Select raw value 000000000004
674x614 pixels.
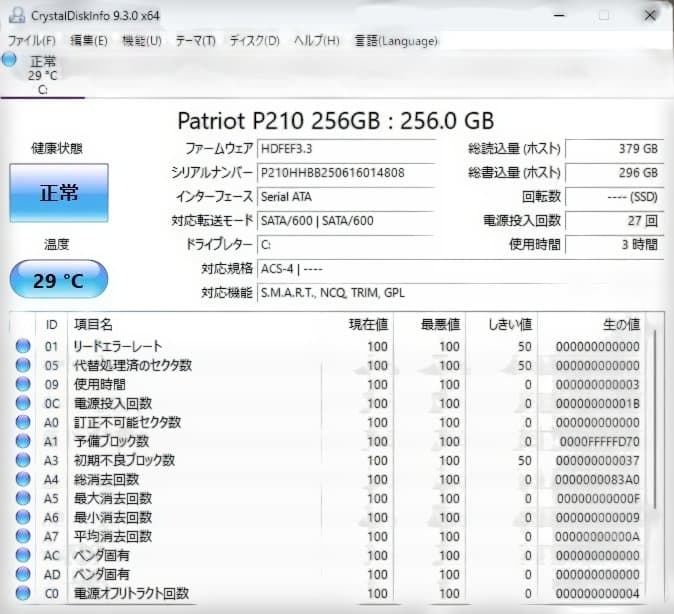point(597,594)
